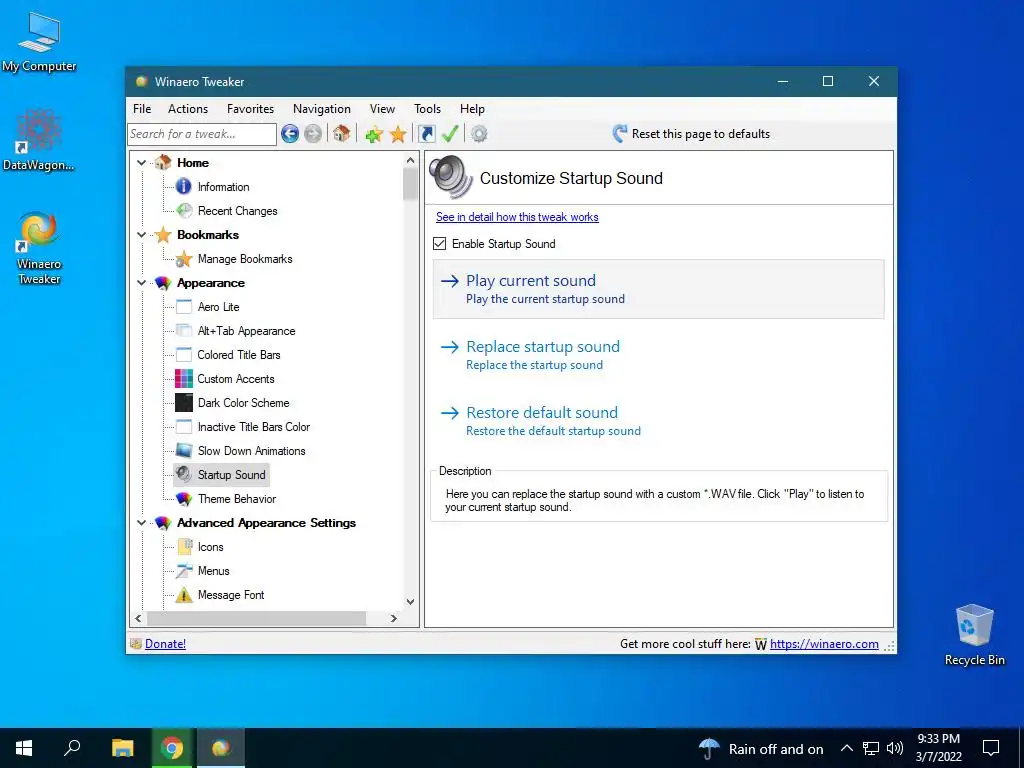Screen dimensions: 1024x768
Task: Click the Menus item icon
Action: 184,570
